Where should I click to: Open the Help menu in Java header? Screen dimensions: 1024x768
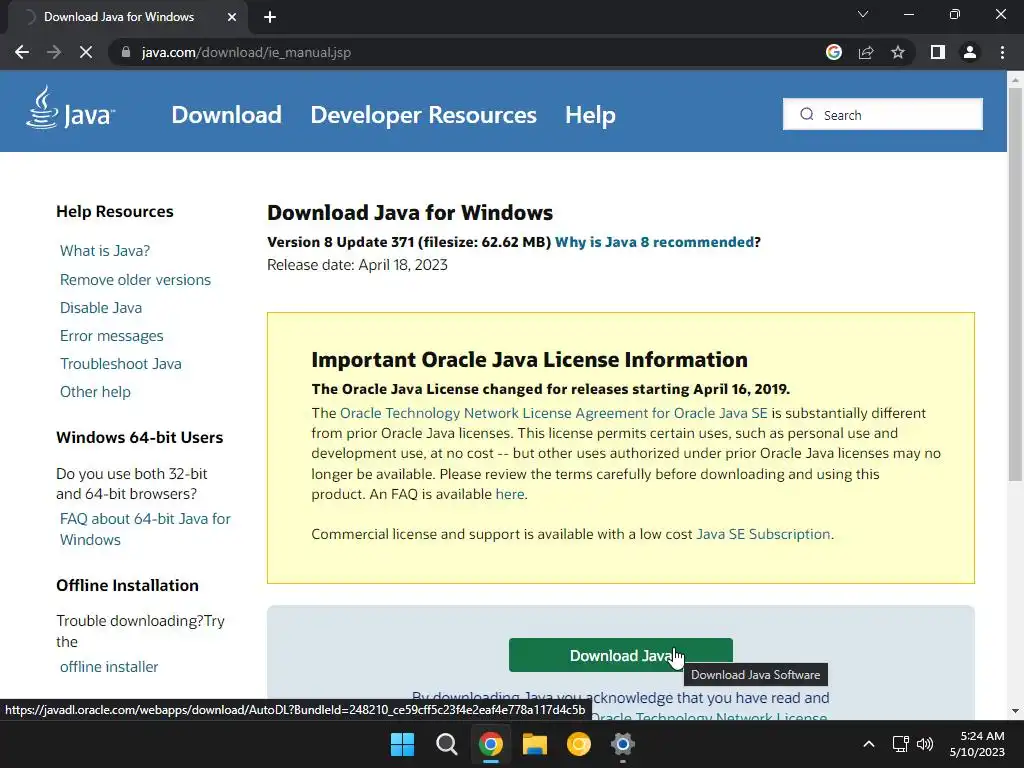590,115
